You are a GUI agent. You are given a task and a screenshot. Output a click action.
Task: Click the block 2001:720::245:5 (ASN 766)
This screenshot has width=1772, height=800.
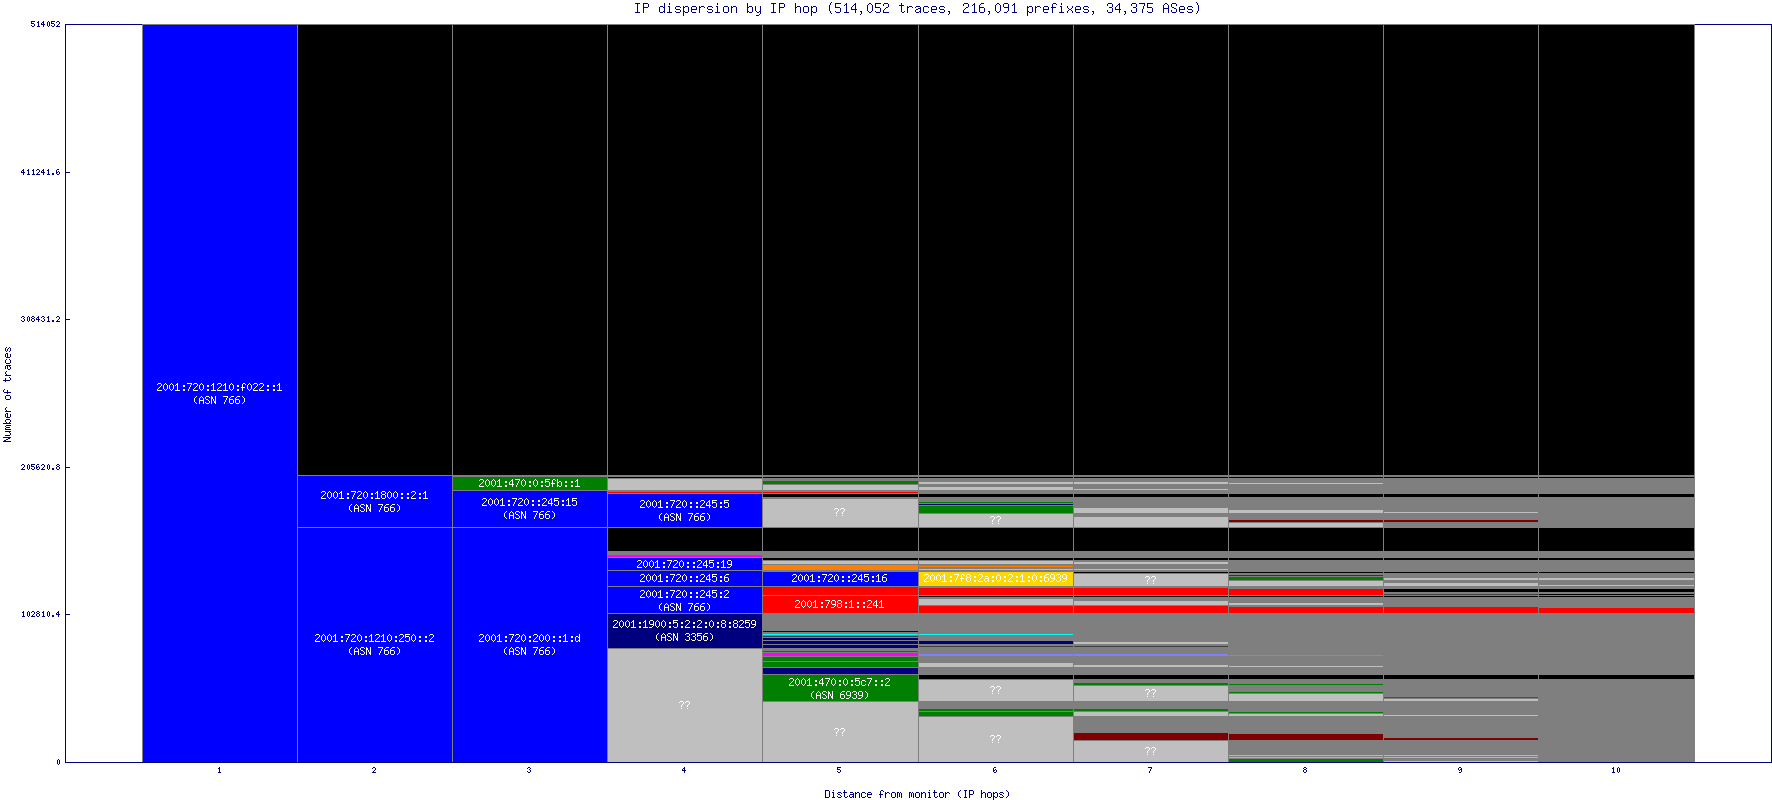coord(685,511)
